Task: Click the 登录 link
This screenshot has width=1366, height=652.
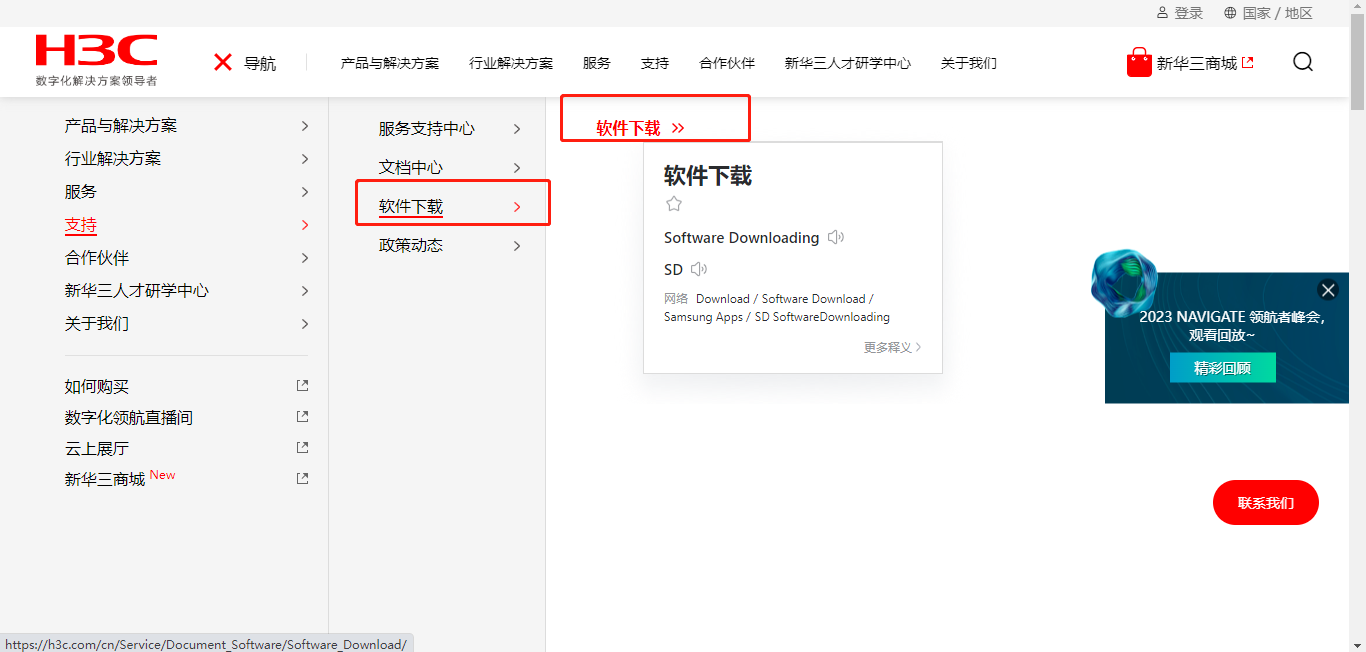Action: tap(1189, 13)
